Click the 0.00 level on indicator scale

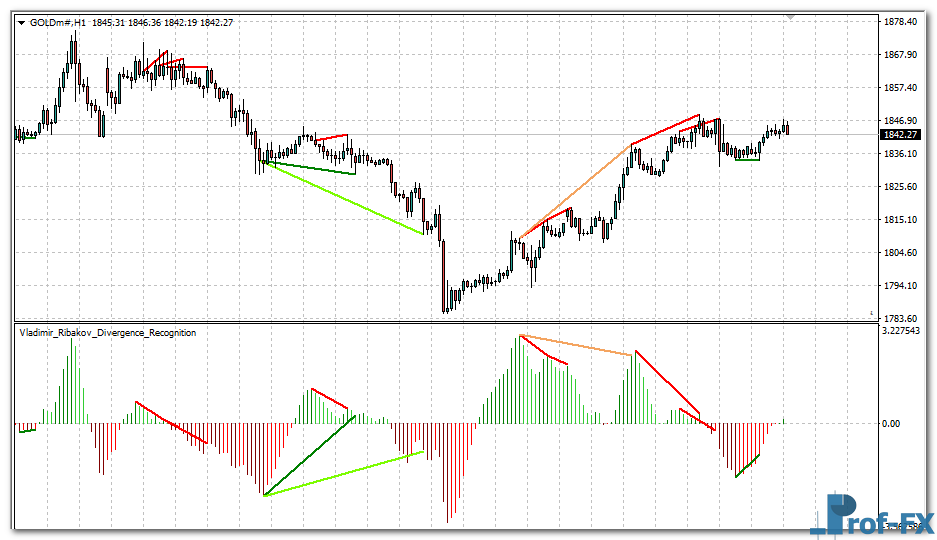point(891,424)
